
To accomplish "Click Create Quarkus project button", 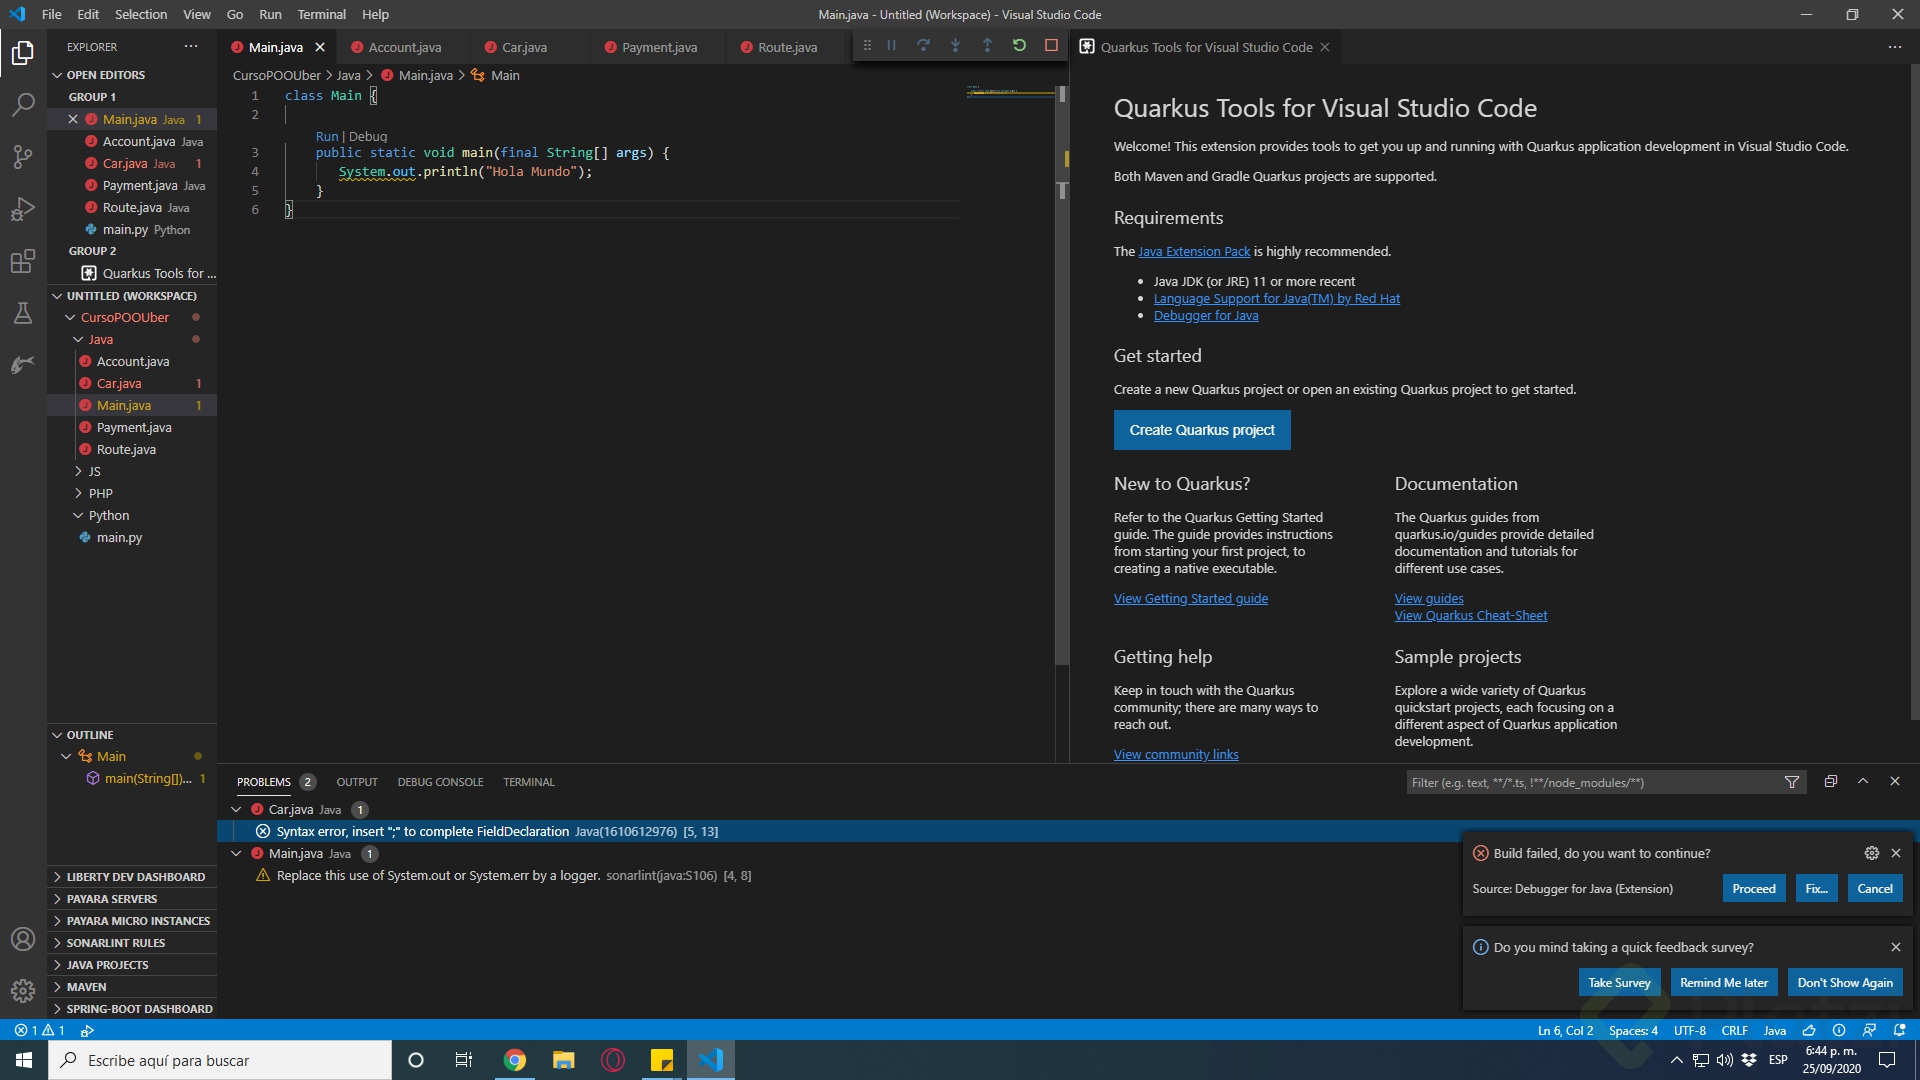I will point(1202,430).
